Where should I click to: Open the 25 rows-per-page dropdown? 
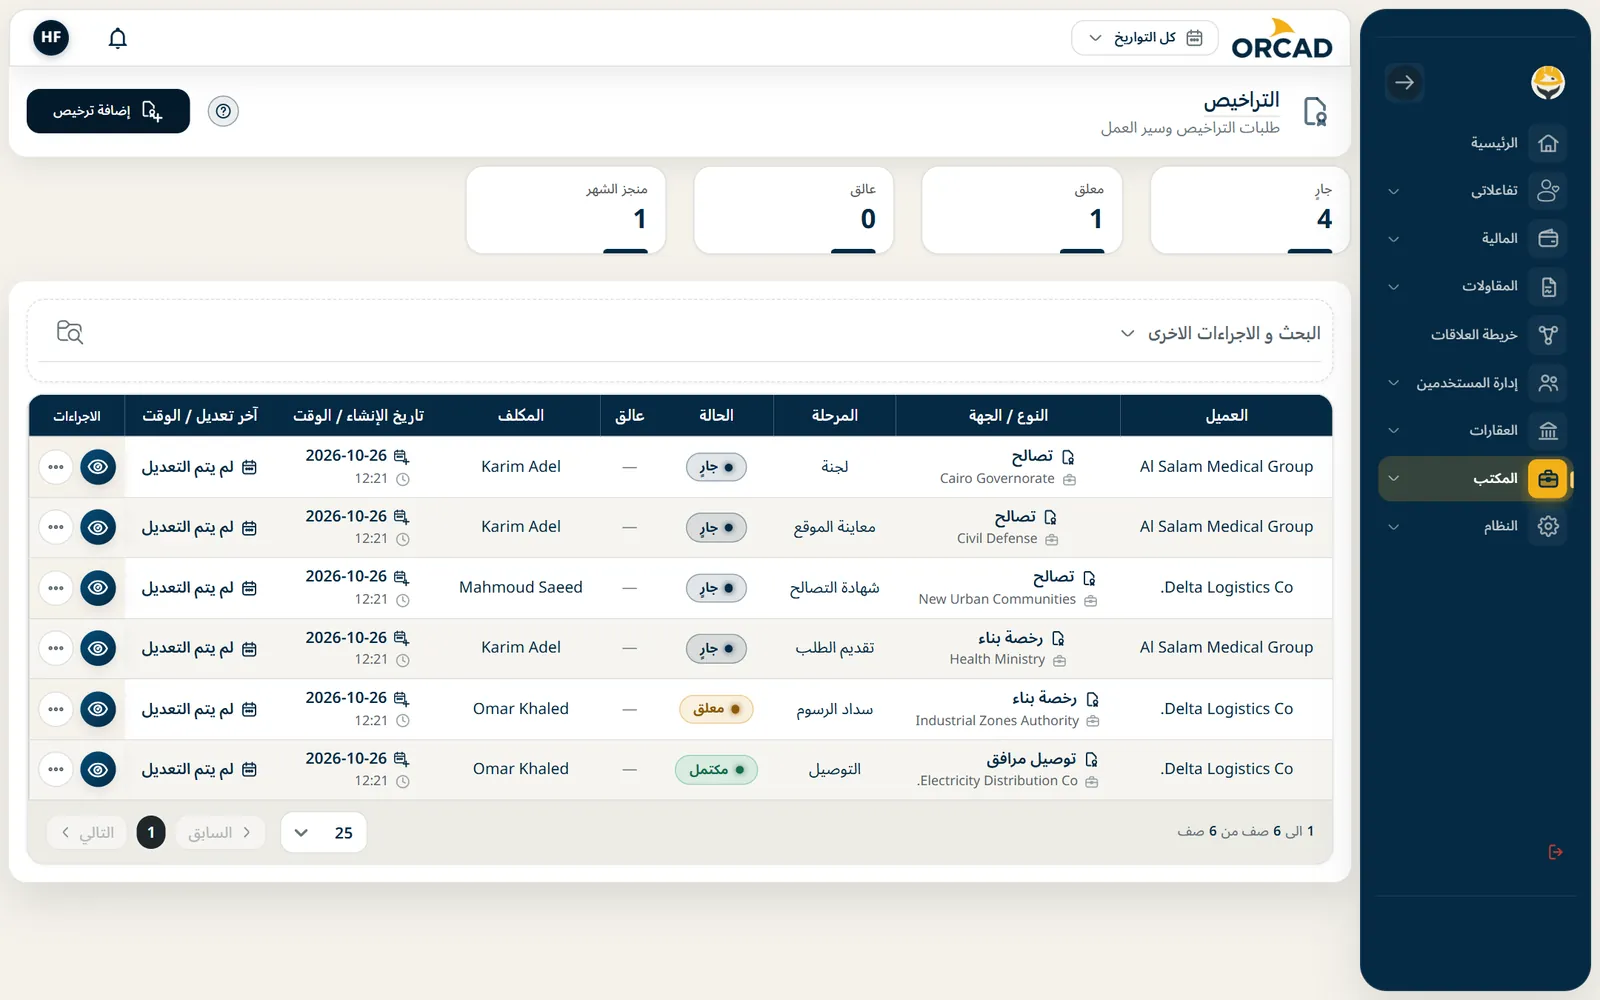(324, 833)
